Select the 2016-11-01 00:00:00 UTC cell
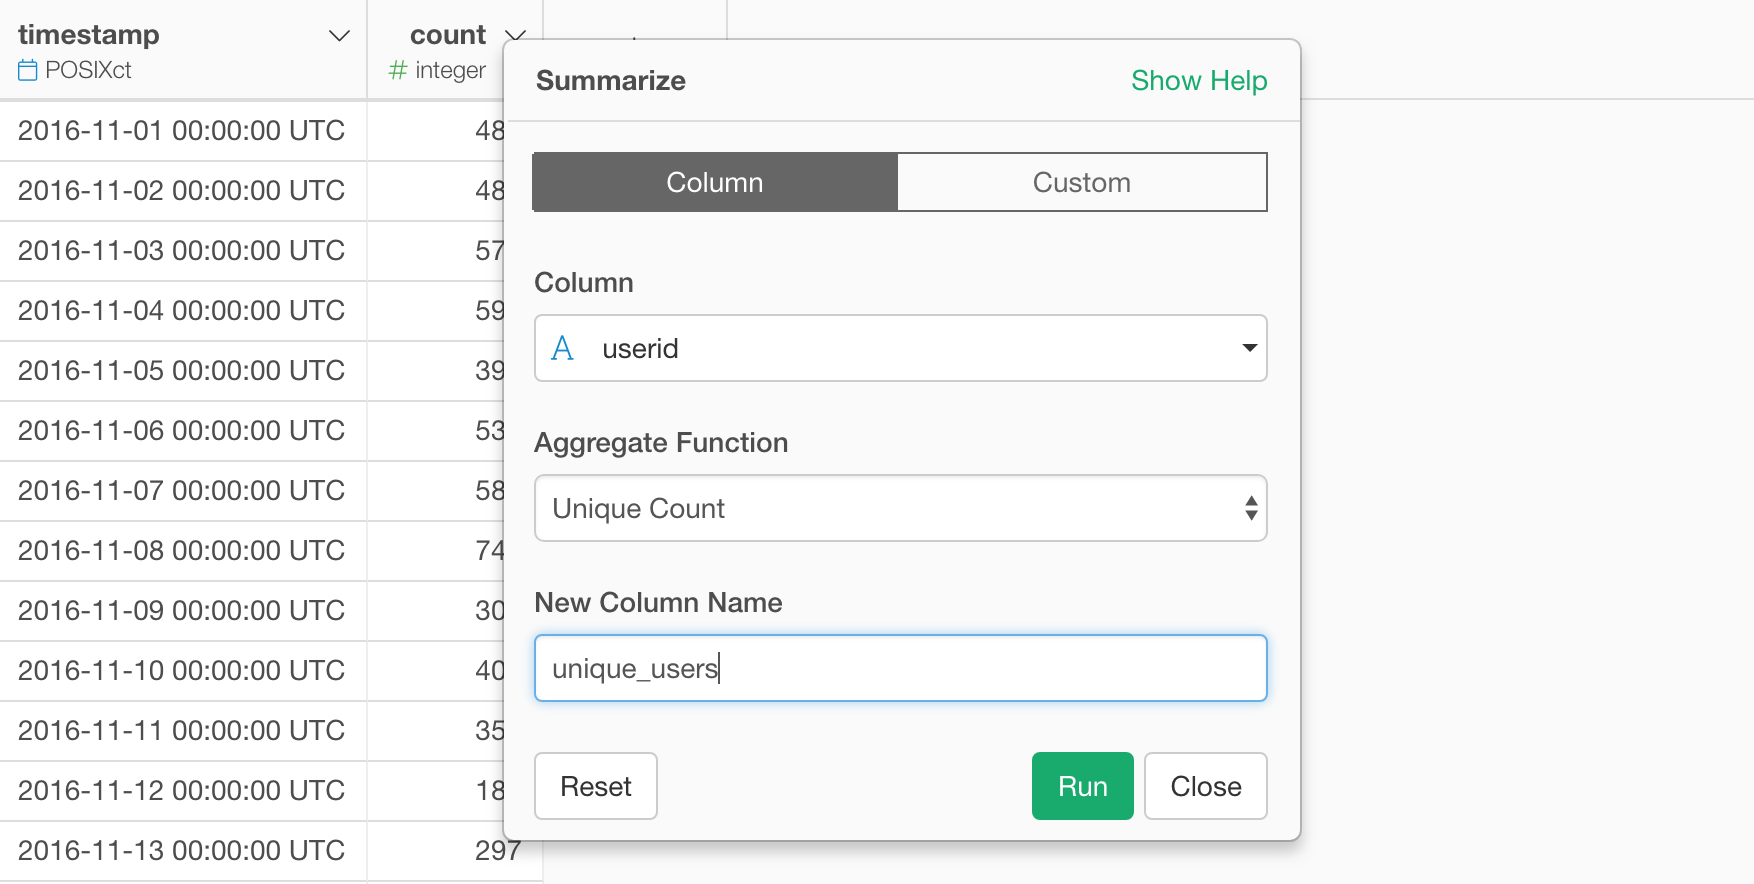 (x=182, y=131)
